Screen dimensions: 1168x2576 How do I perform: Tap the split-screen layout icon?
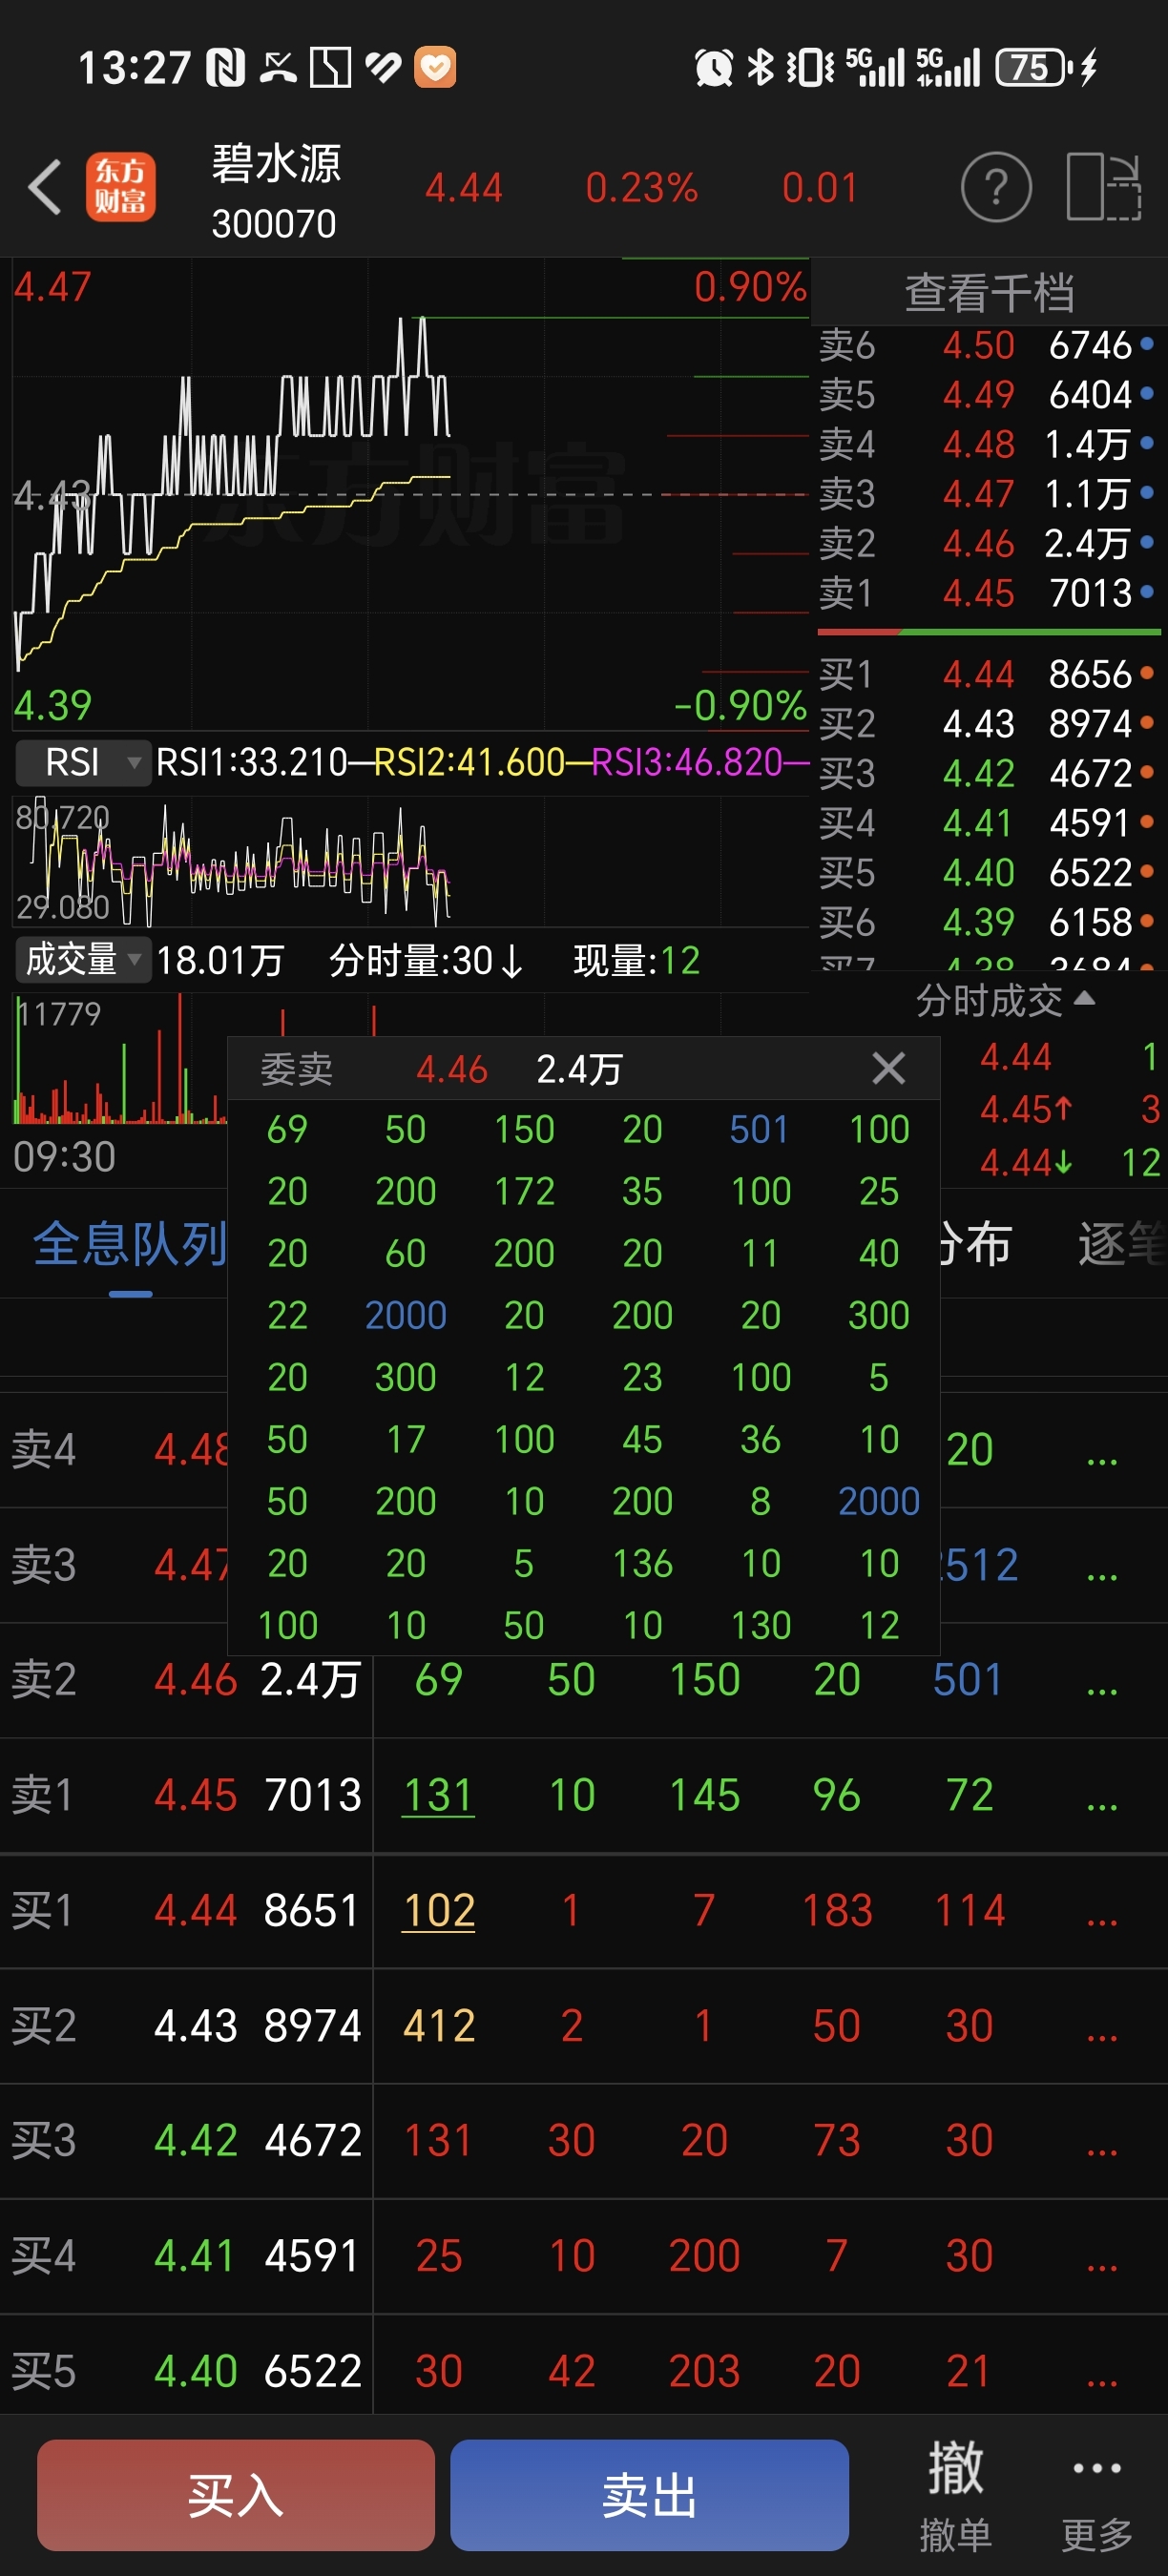1103,187
